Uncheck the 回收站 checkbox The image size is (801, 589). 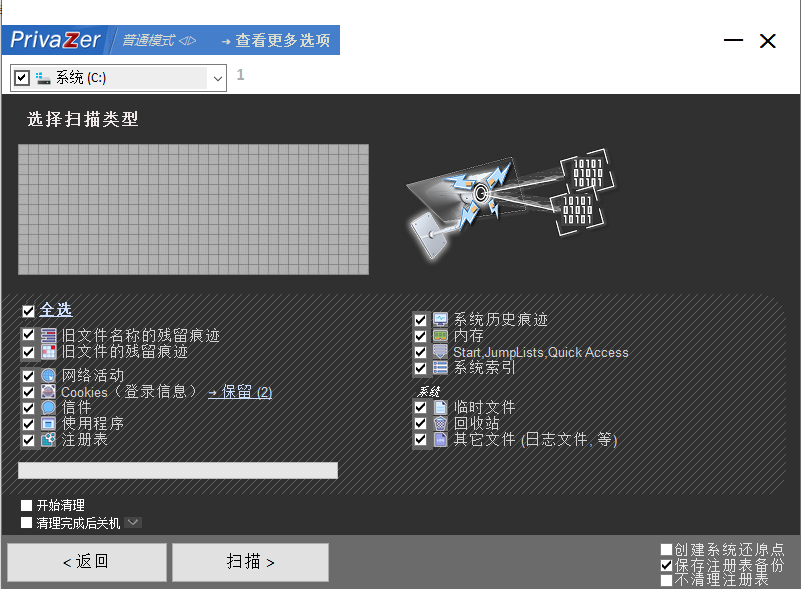coord(420,423)
